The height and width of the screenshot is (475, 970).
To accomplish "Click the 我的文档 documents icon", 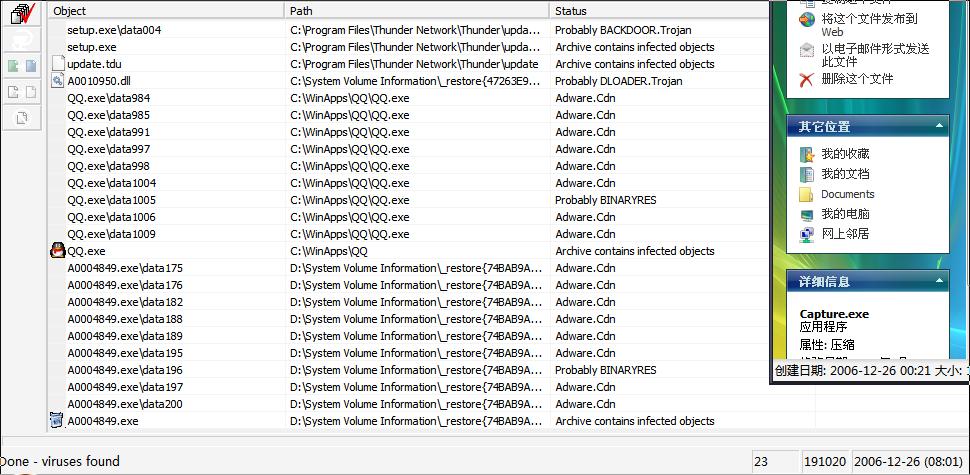I will coord(807,174).
